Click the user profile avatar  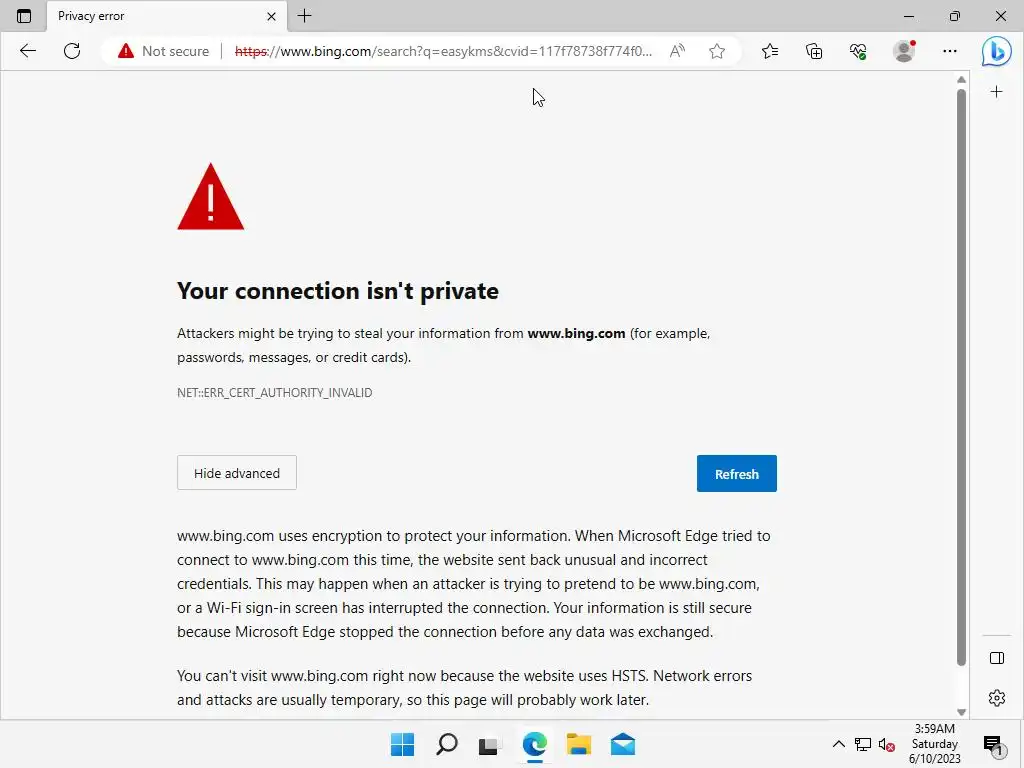click(904, 51)
